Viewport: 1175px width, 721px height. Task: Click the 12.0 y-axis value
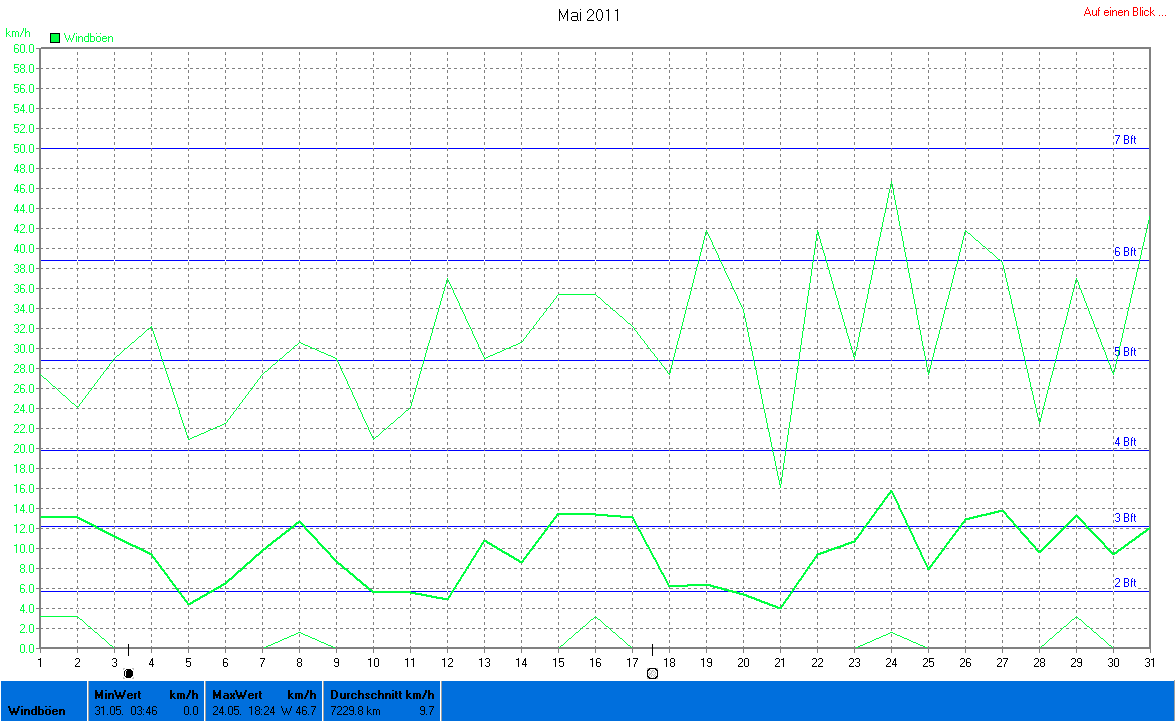coord(24,528)
